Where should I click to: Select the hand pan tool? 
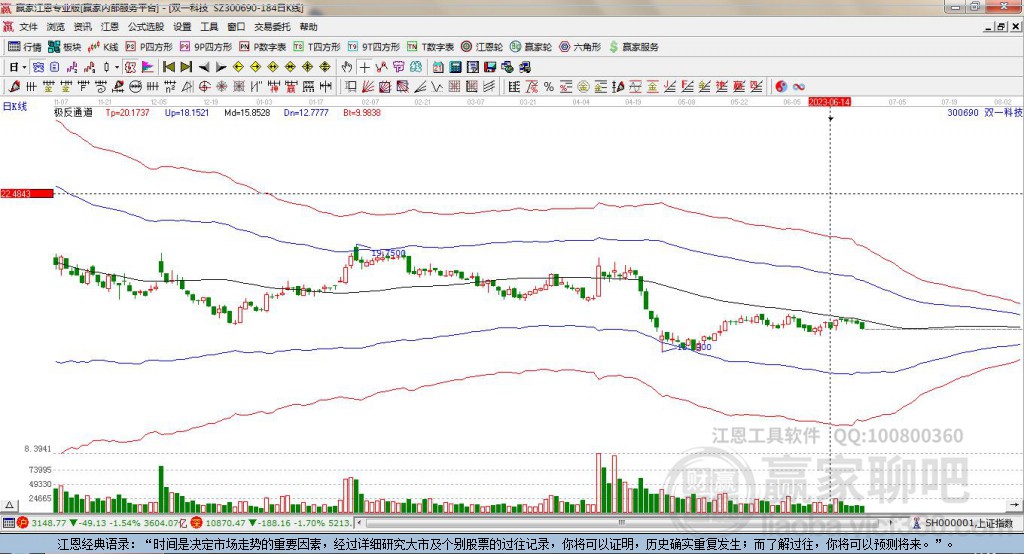[x=347, y=67]
